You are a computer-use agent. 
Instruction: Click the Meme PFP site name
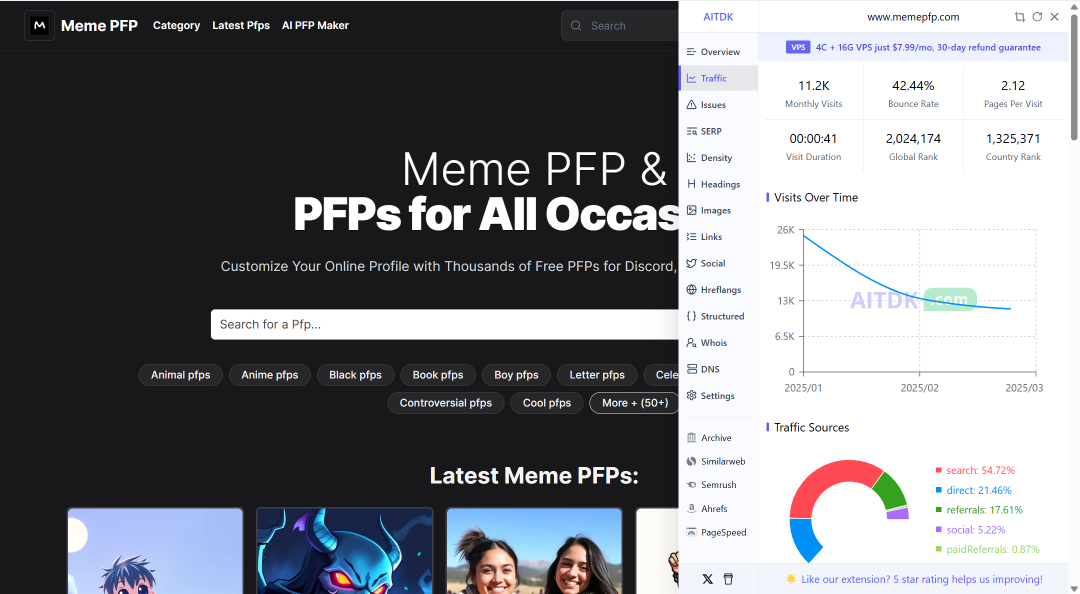[x=99, y=25]
